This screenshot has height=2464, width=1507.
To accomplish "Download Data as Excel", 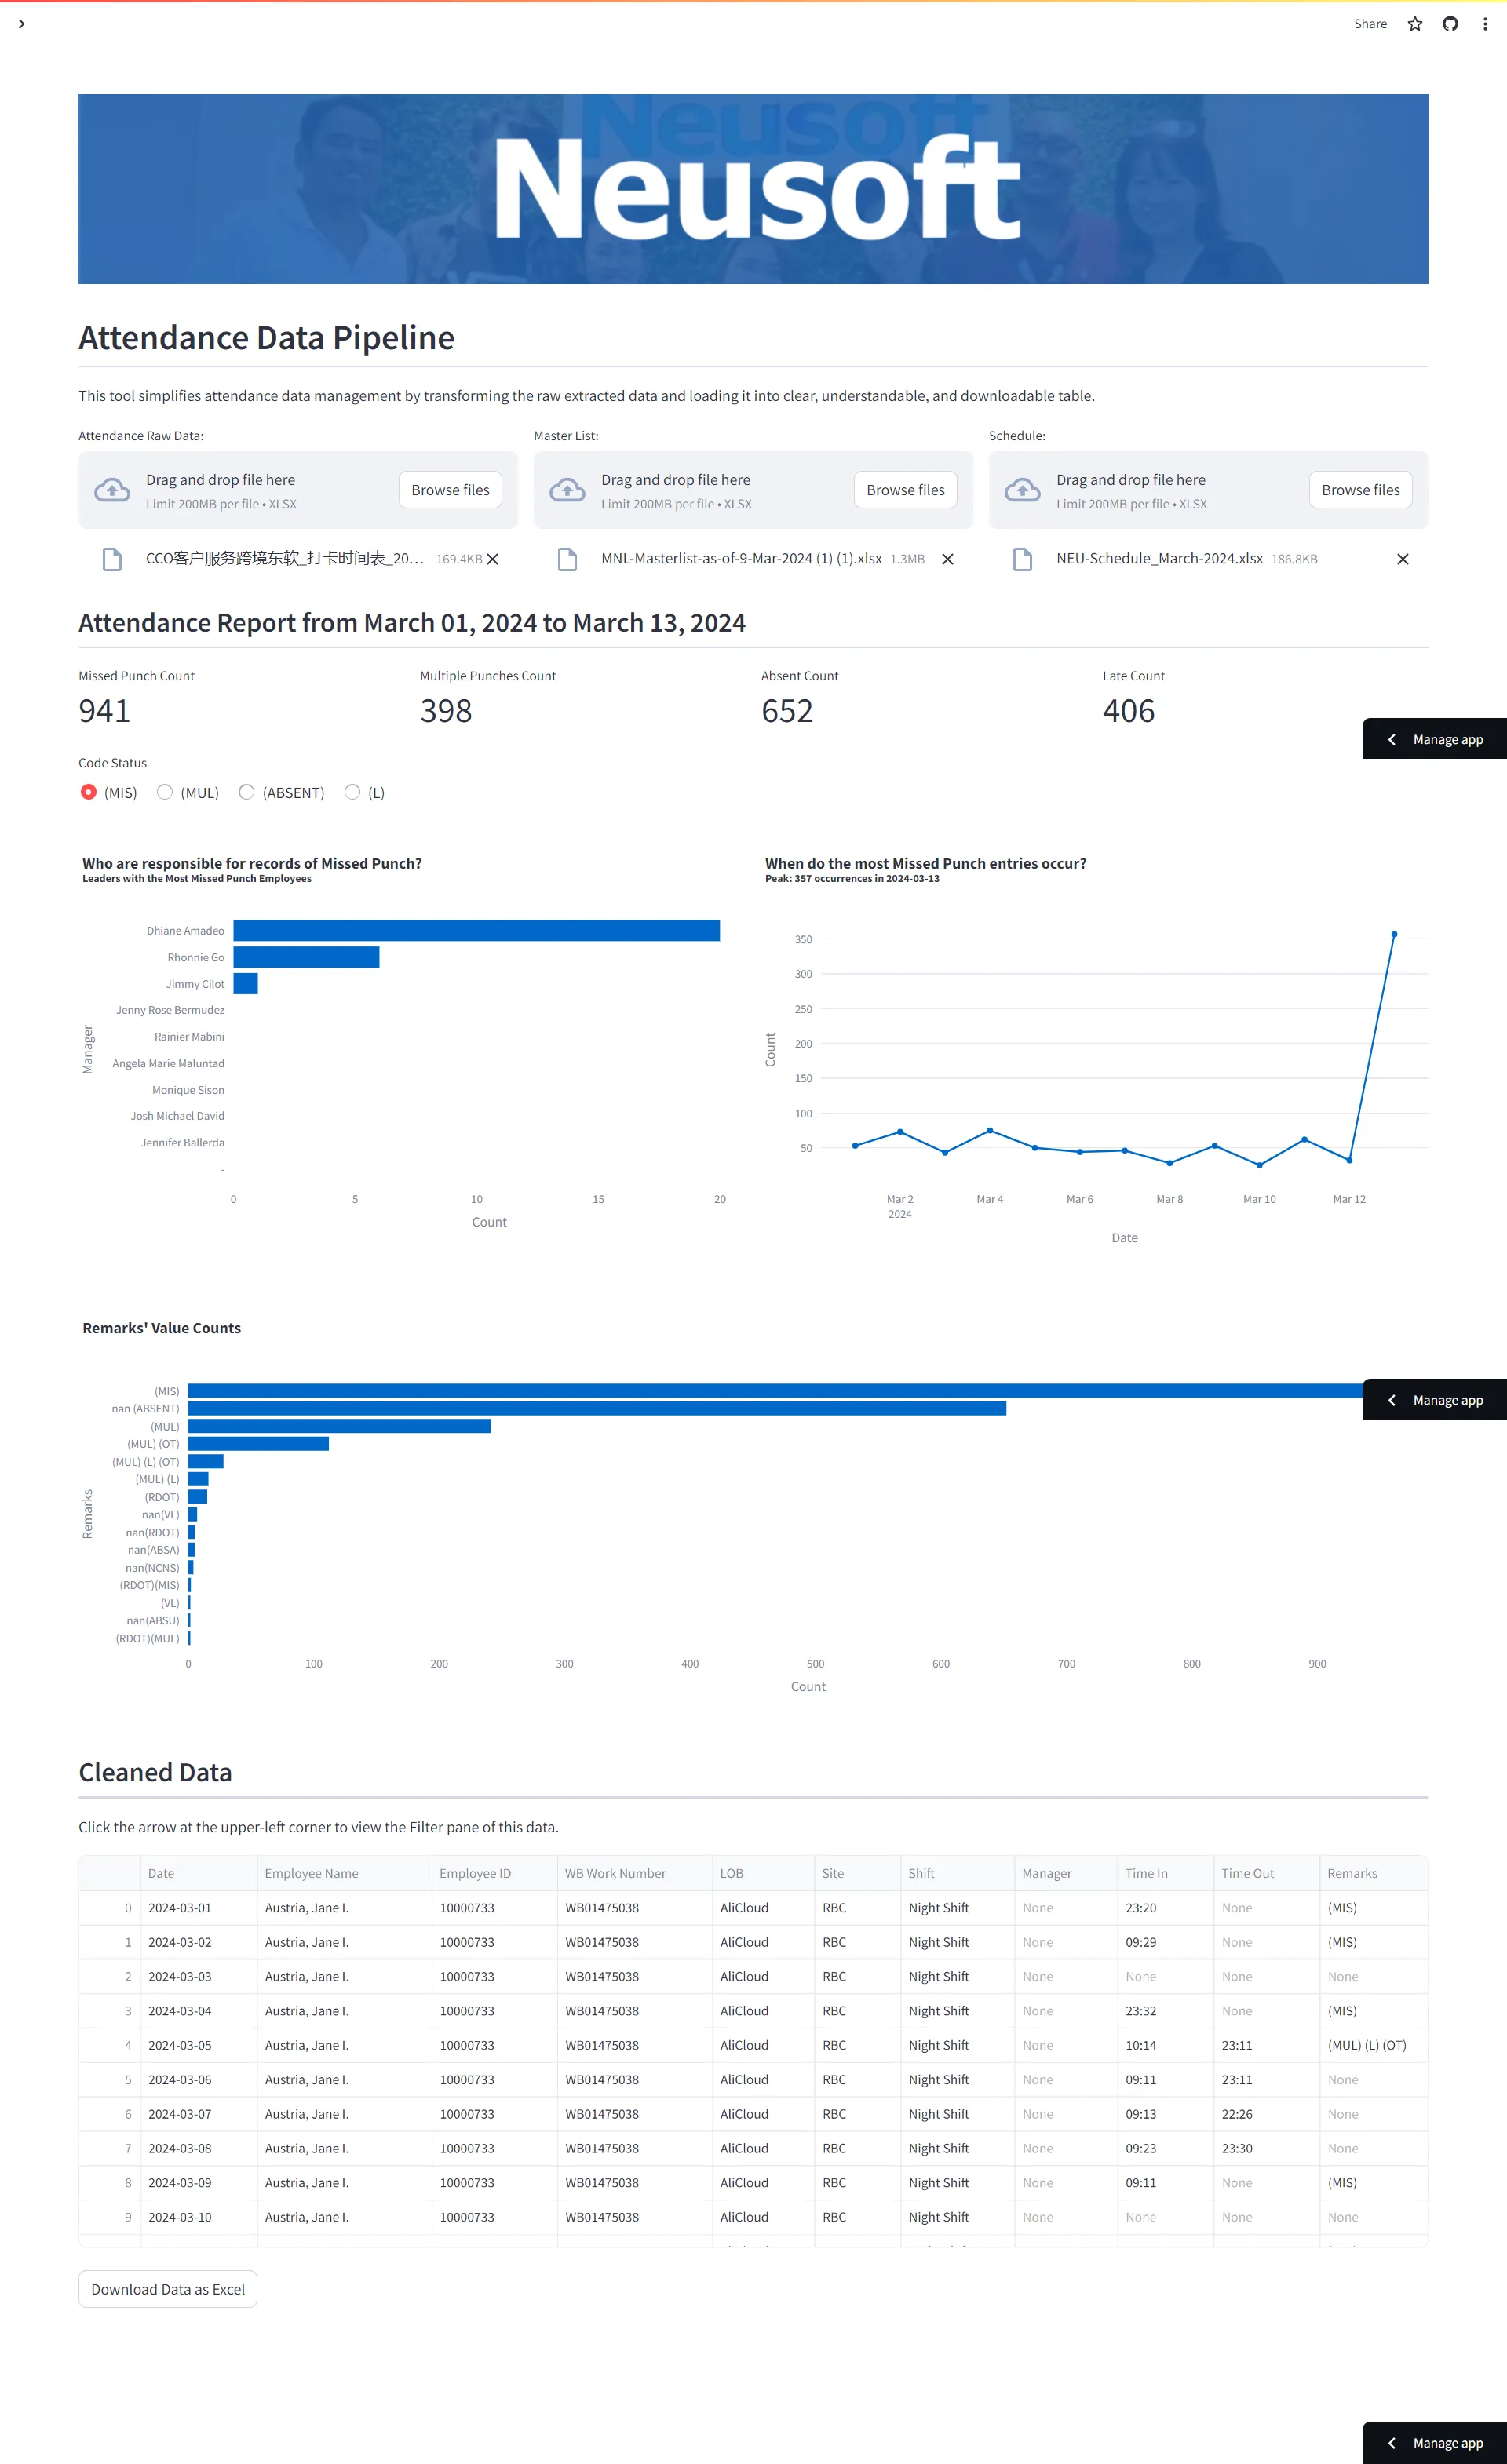I will (x=168, y=2289).
